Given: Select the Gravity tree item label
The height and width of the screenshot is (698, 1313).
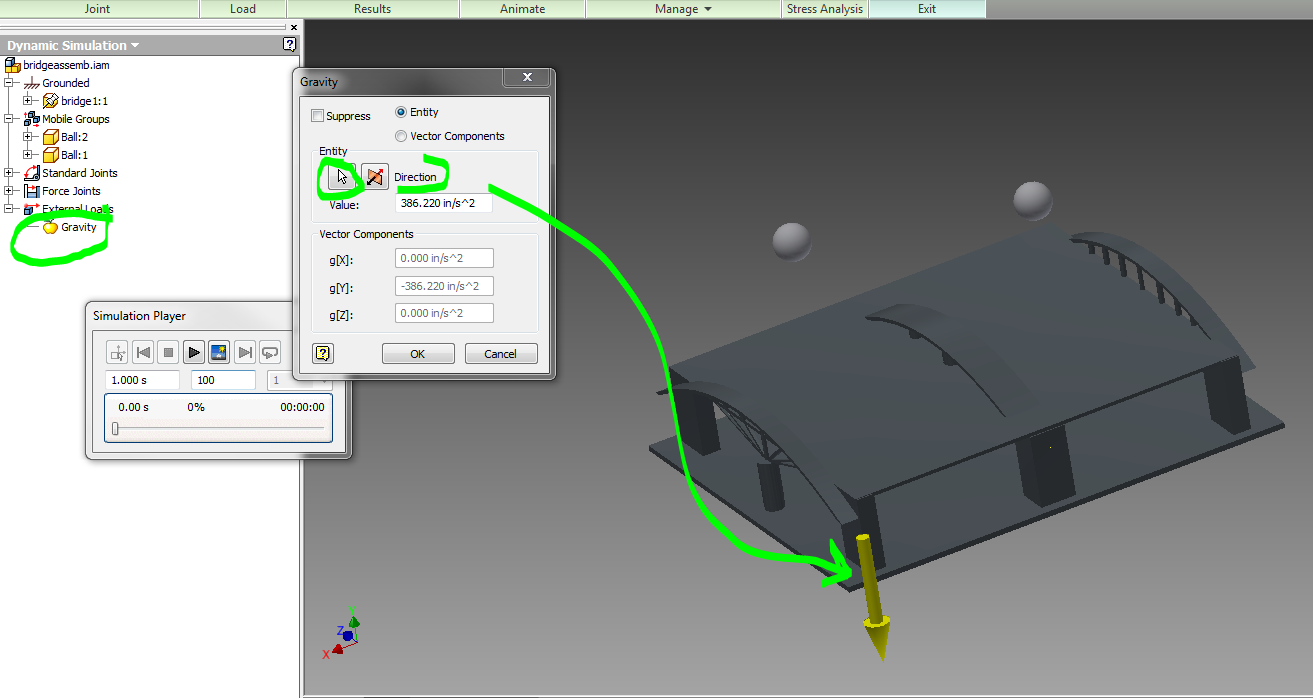Looking at the screenshot, I should pos(79,227).
